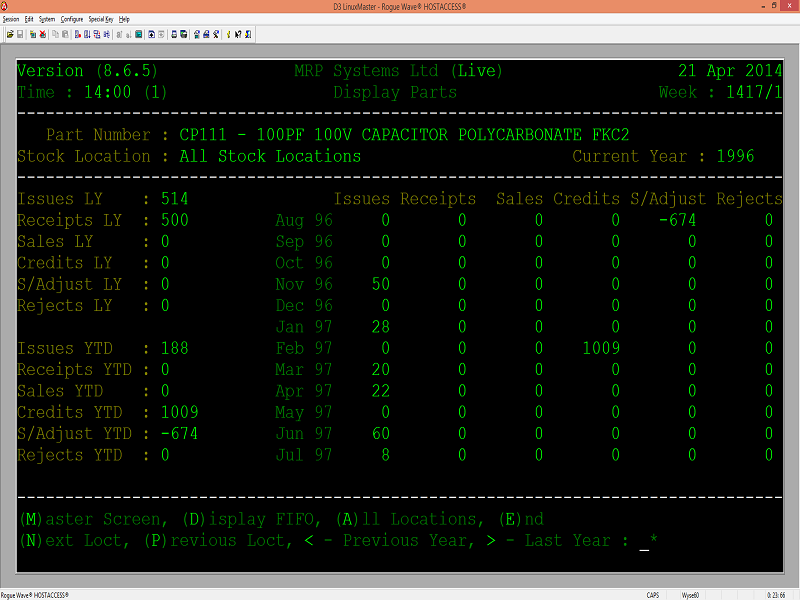Click the printer icon in toolbar
This screenshot has height=600, width=800.
click(x=174, y=34)
